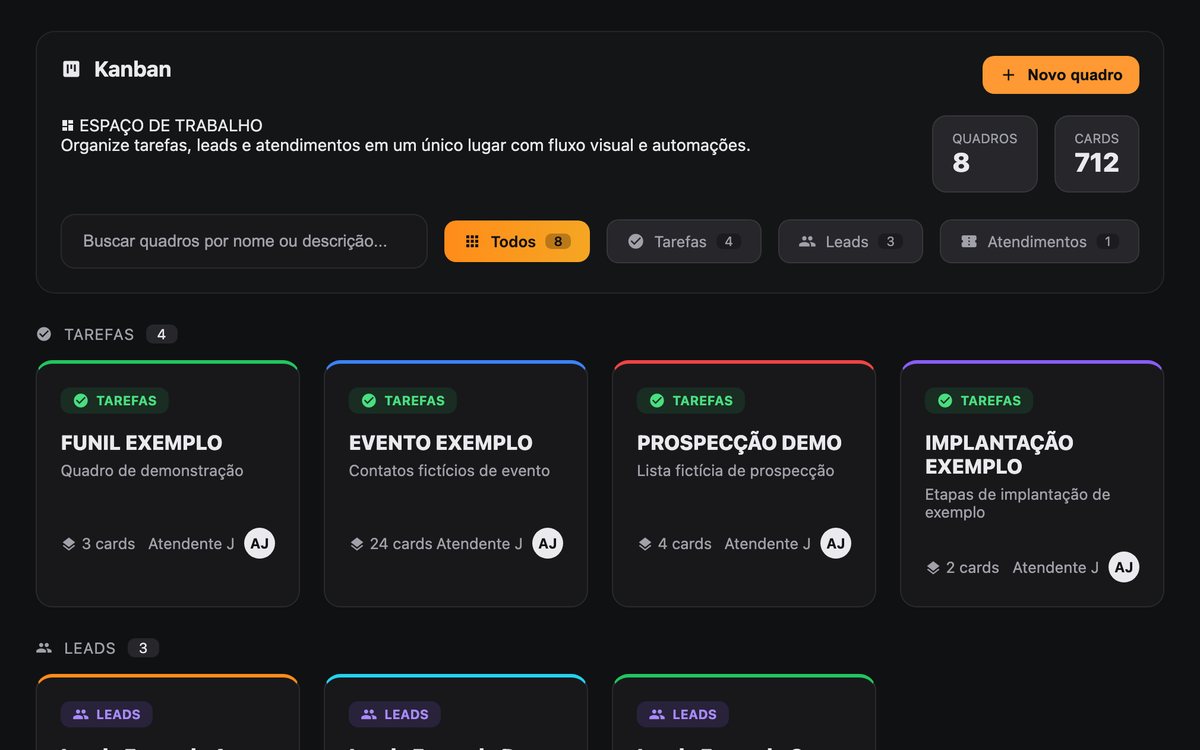1200x750 pixels.
Task: Click the checkmark icon in the Tarefas filter
Action: click(635, 241)
